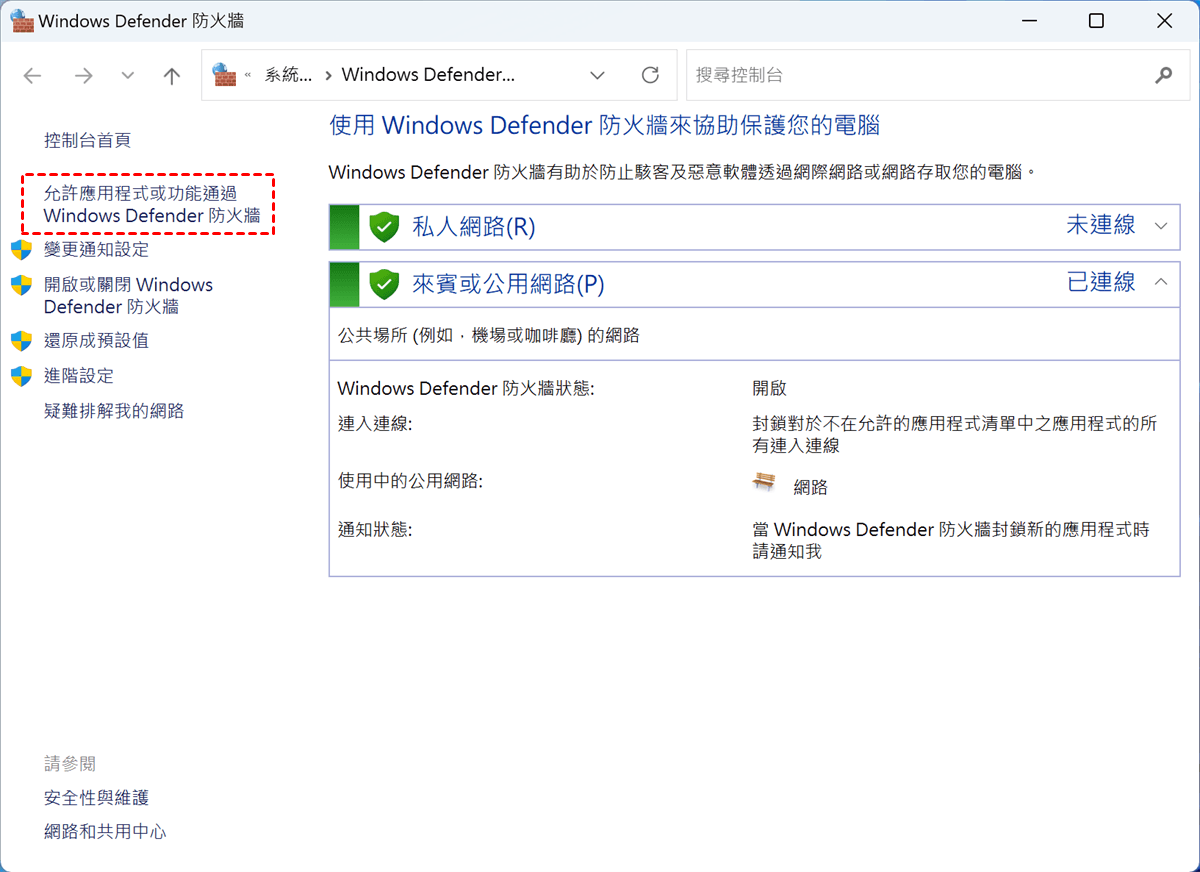Click the 私人網路(R) heading
This screenshot has width=1200, height=872.
[474, 227]
